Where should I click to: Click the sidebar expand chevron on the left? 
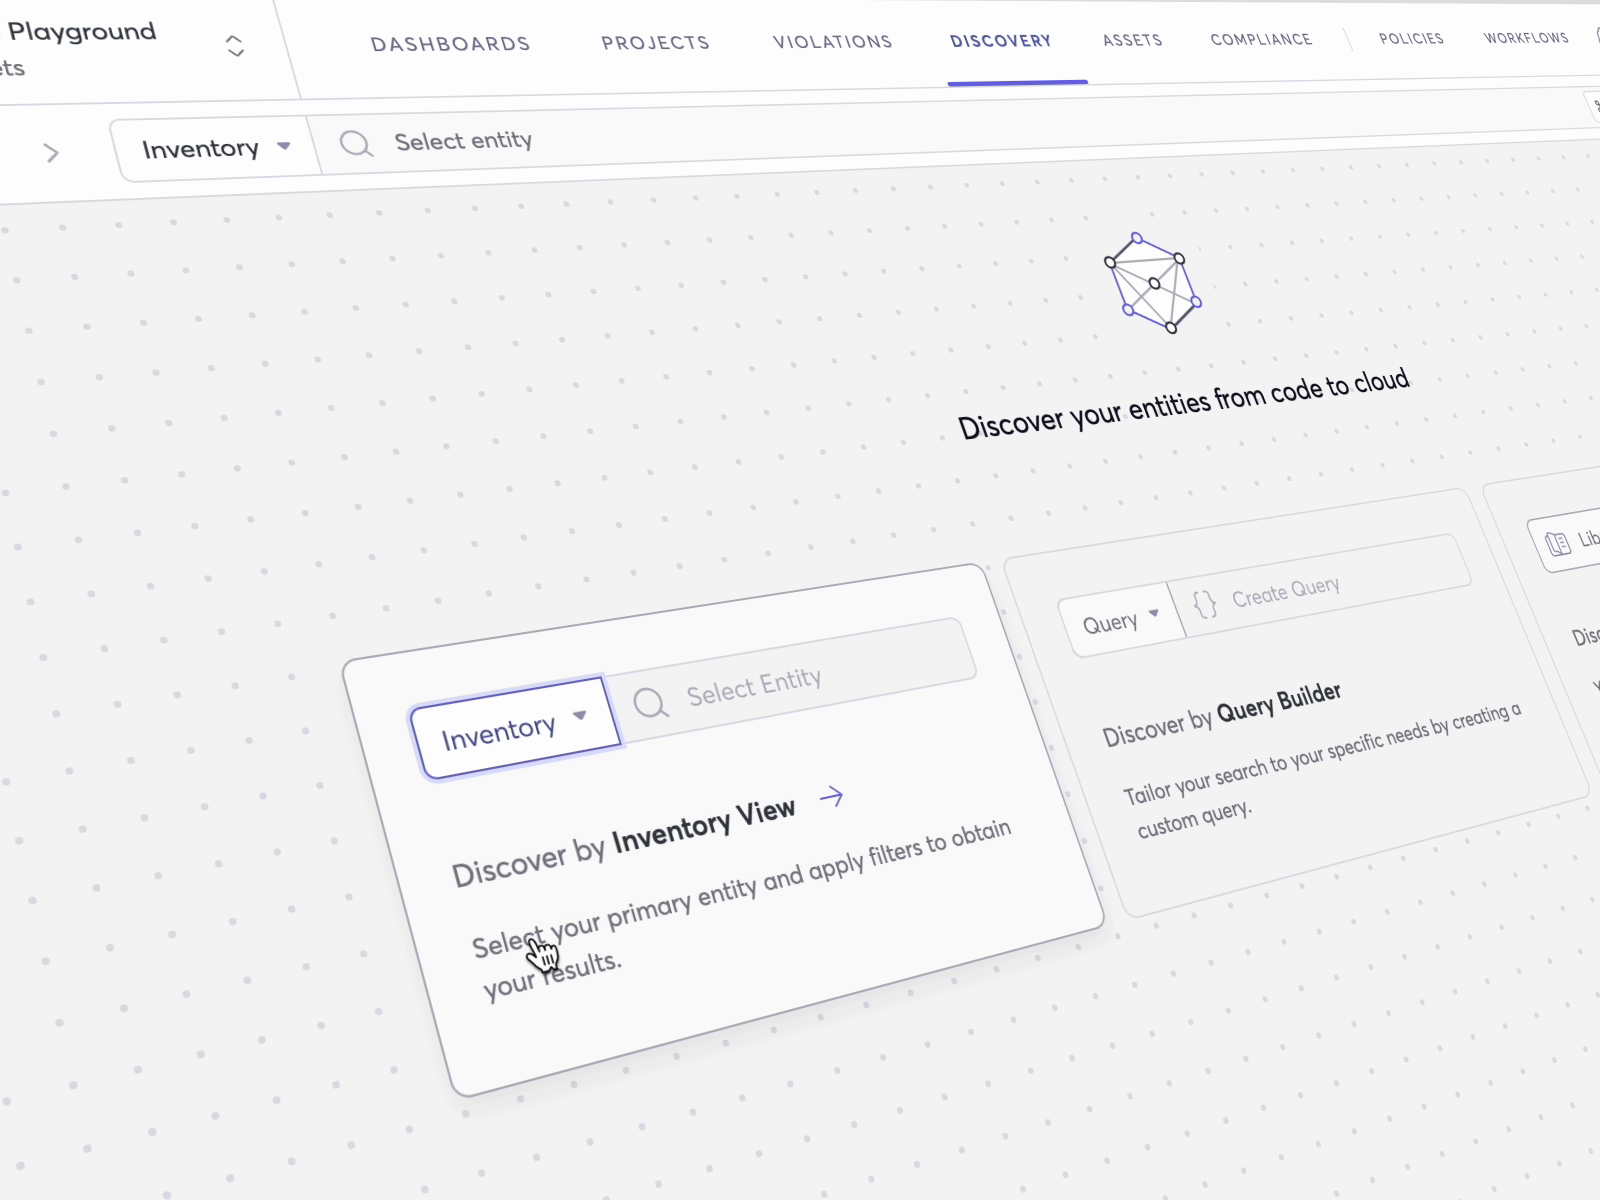click(51, 152)
